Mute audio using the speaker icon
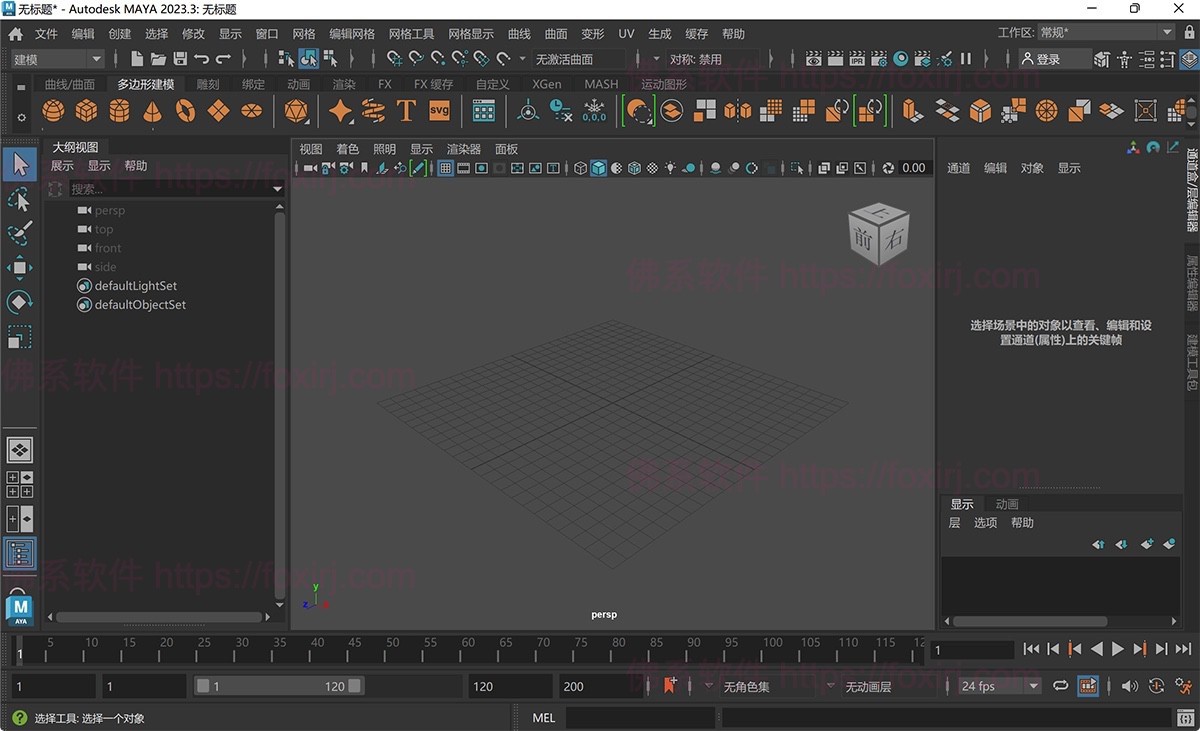This screenshot has width=1200, height=731. tap(1131, 686)
